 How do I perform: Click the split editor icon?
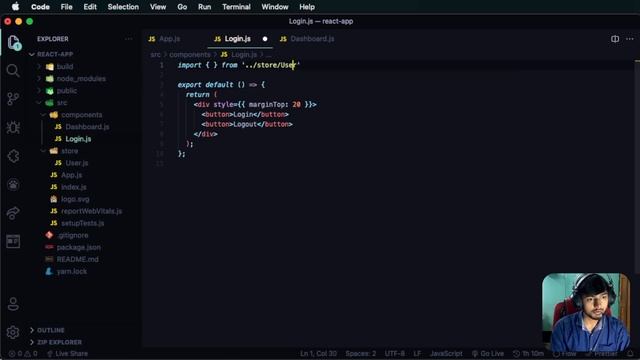[x=615, y=39]
